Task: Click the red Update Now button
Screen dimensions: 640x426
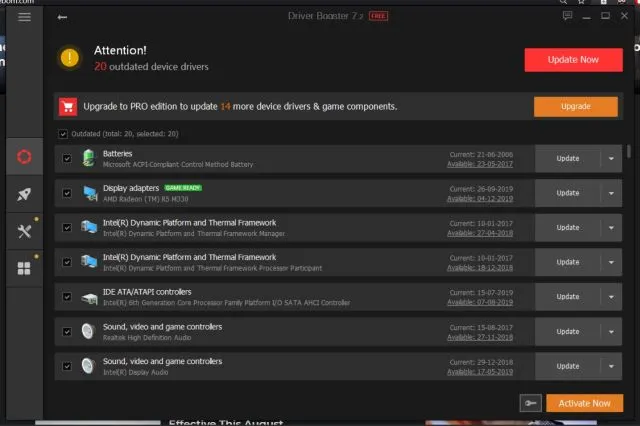Action: click(573, 60)
